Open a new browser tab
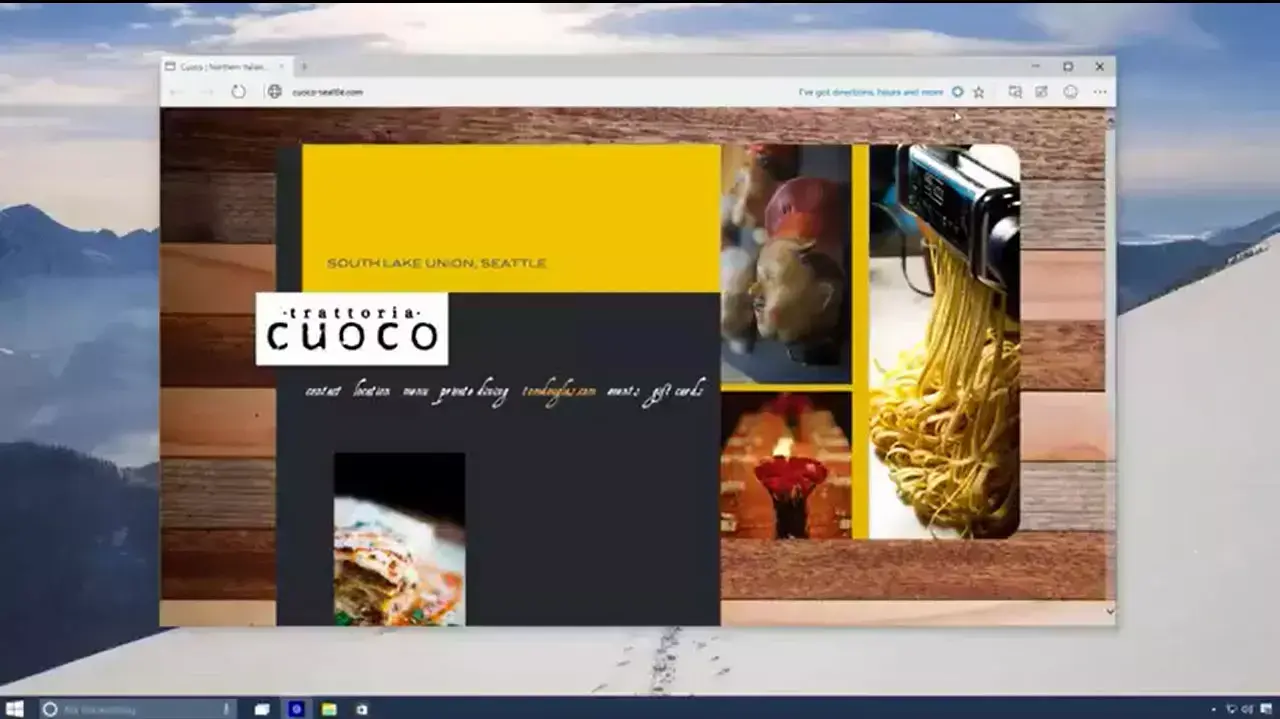The width and height of the screenshot is (1280, 719). point(304,67)
